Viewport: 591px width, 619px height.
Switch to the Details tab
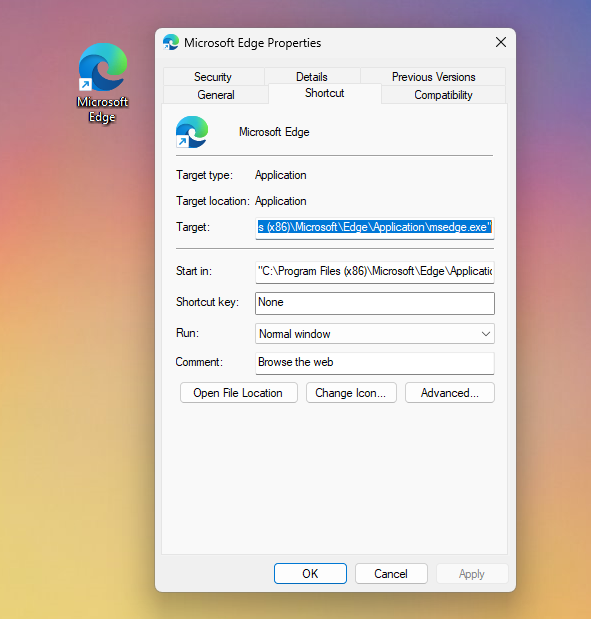(x=312, y=77)
